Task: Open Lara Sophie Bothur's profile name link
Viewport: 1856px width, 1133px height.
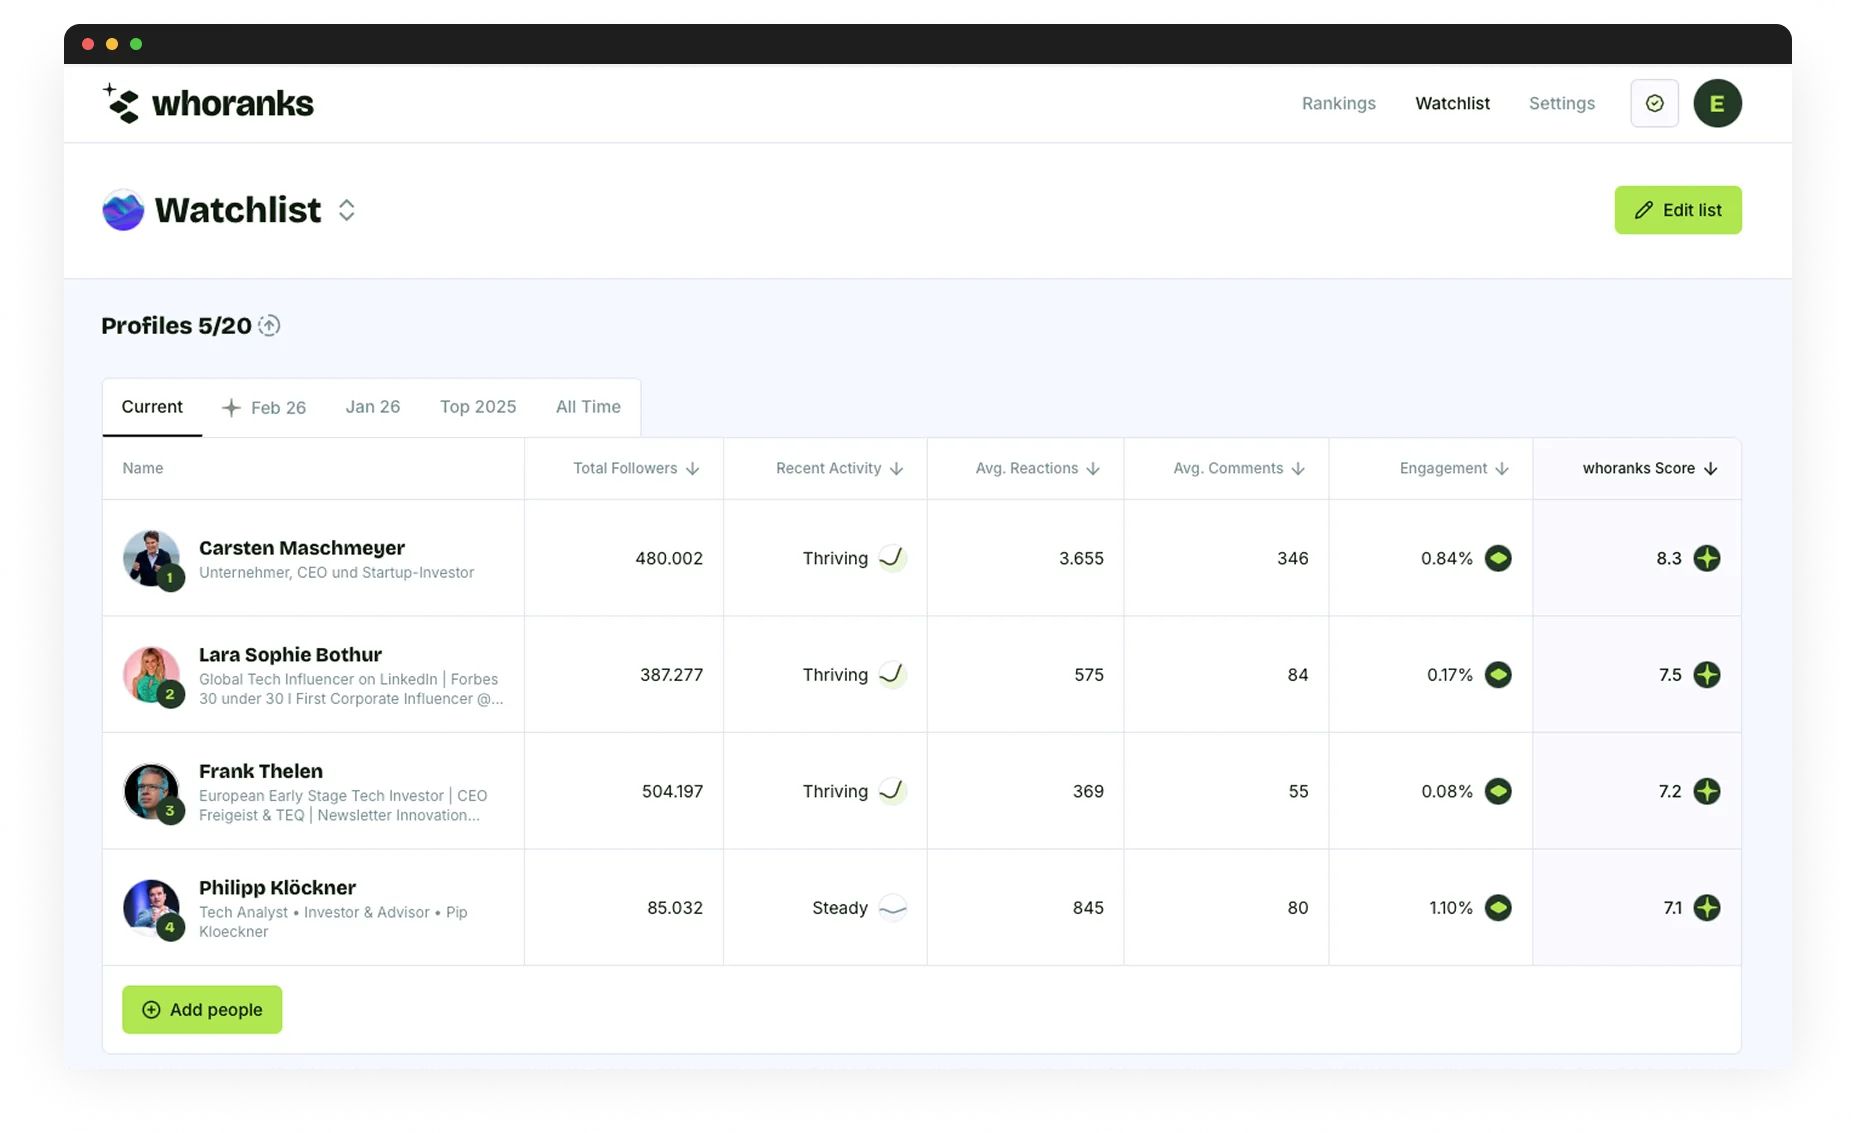Action: point(290,655)
